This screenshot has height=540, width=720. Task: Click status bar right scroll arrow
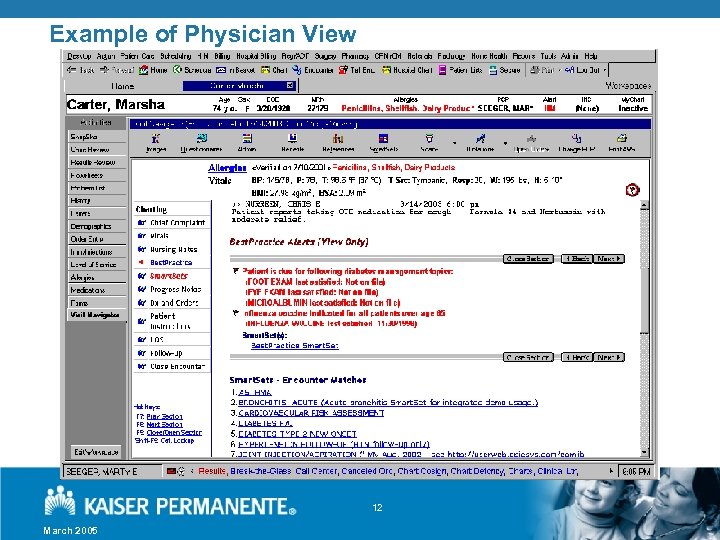(x=611, y=471)
